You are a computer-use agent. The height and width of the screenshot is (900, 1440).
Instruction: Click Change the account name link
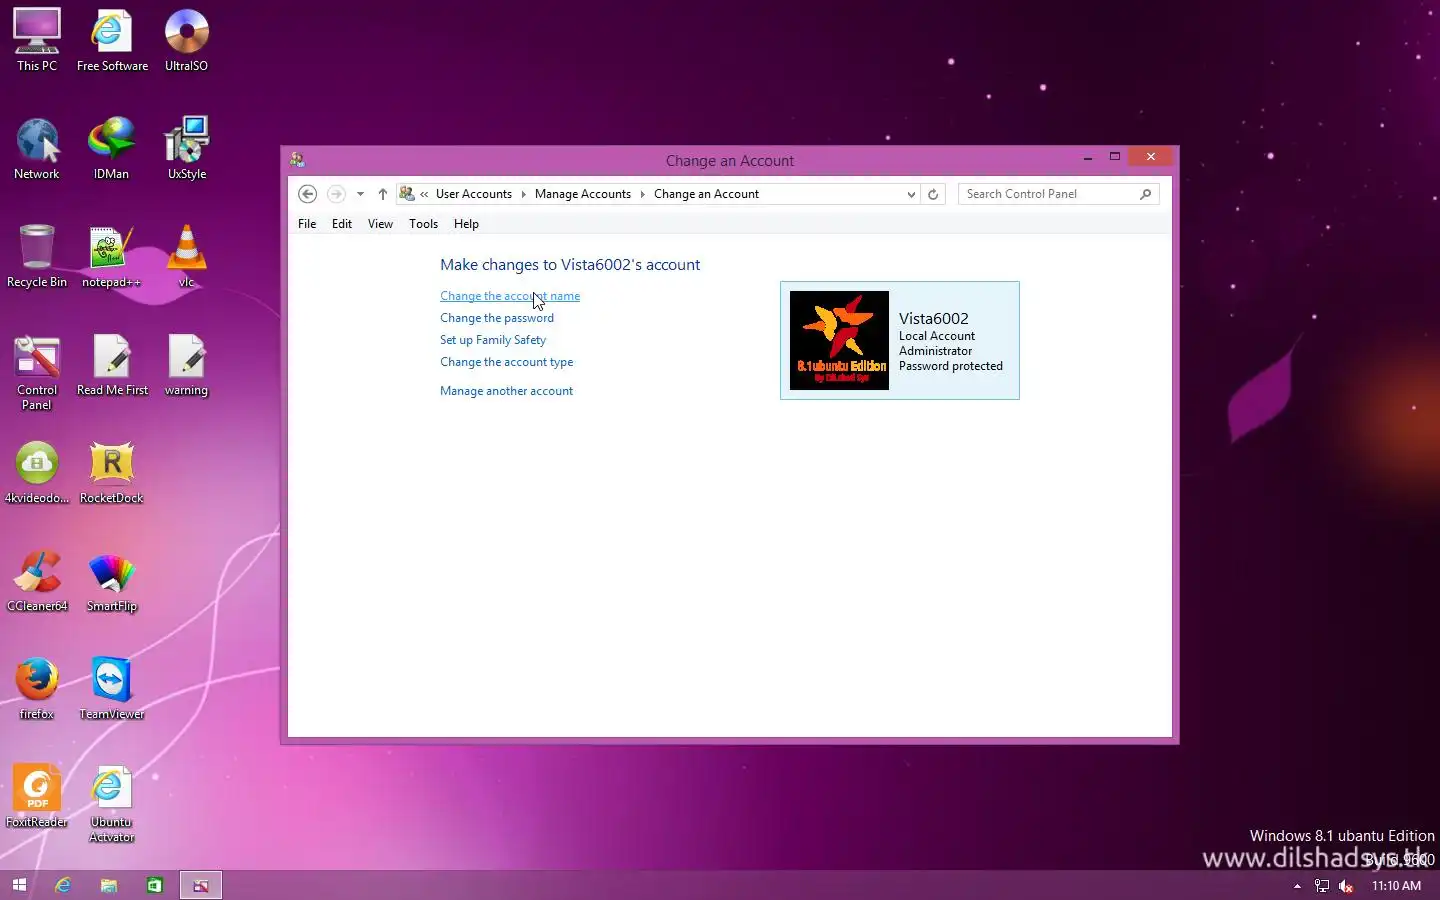[510, 296]
